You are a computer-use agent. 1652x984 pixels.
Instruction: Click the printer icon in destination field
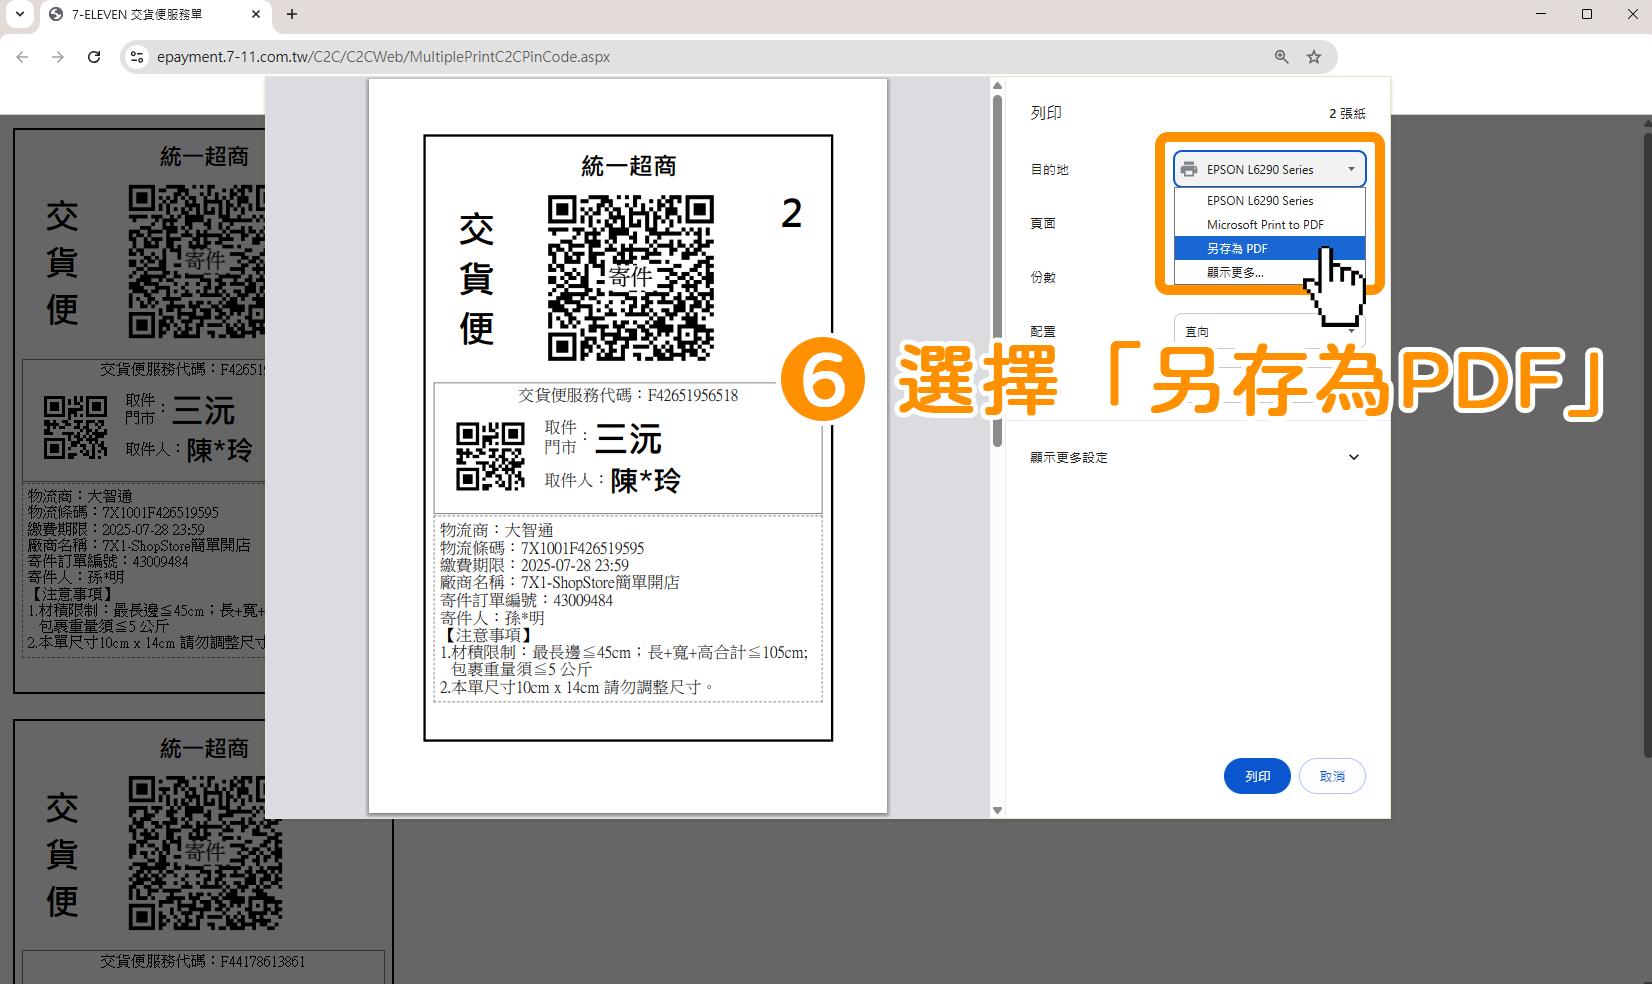(x=1189, y=169)
